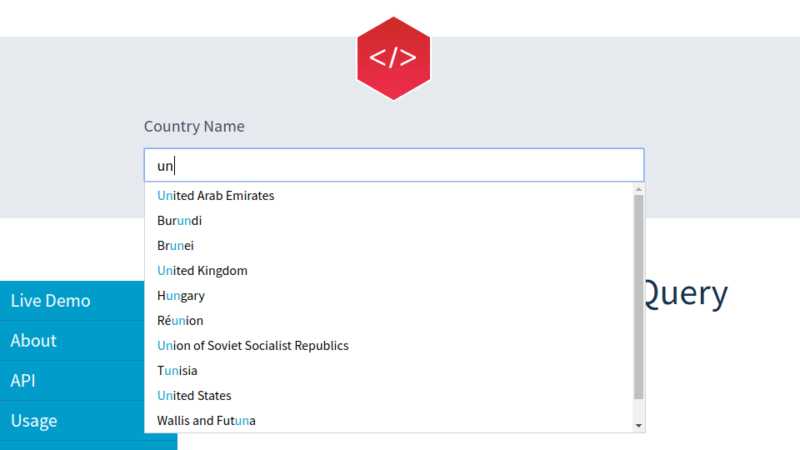Select Réunion from suggestions
The image size is (800, 450).
point(180,321)
